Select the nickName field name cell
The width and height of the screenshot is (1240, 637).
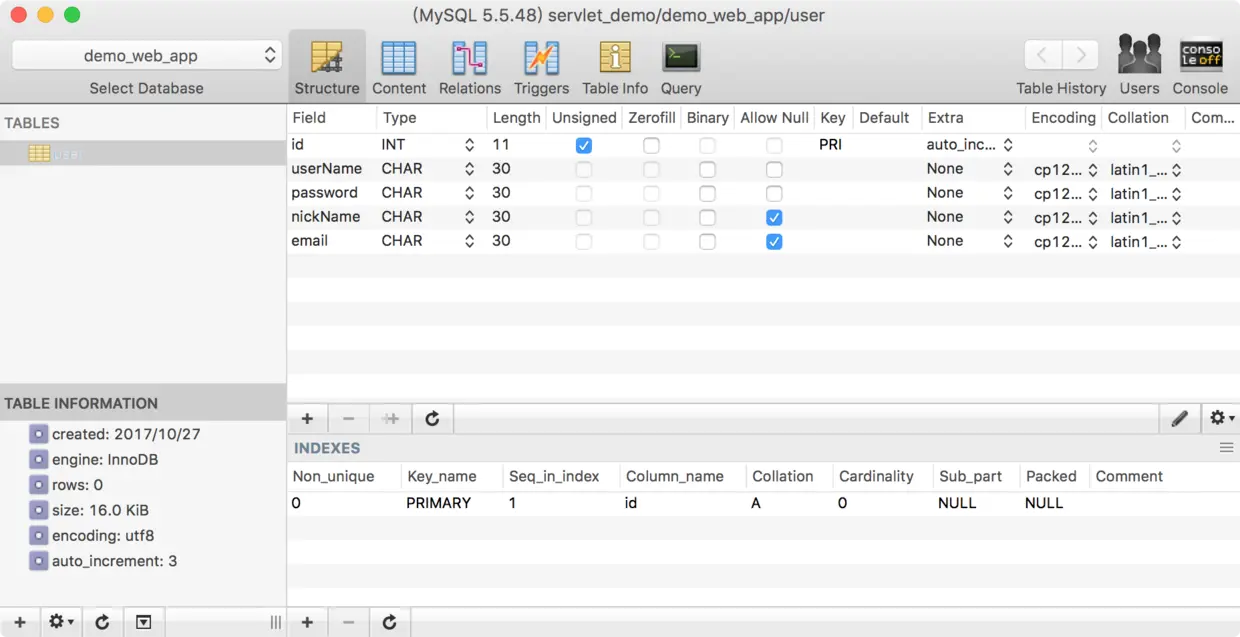[x=327, y=217]
